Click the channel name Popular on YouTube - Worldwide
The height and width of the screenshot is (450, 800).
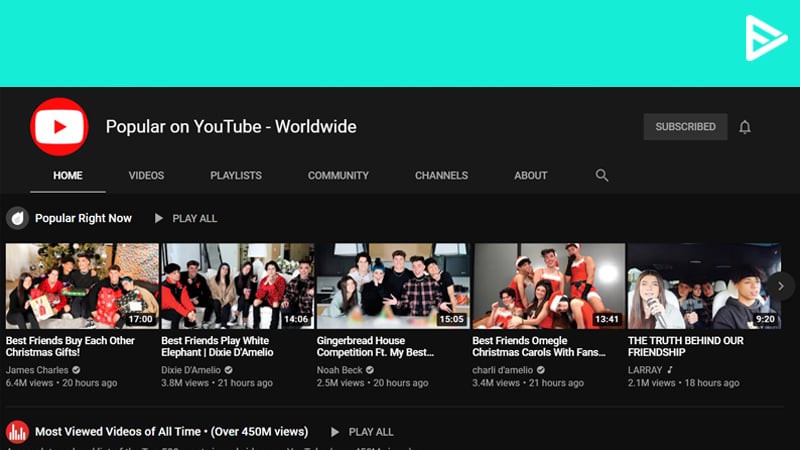point(231,127)
